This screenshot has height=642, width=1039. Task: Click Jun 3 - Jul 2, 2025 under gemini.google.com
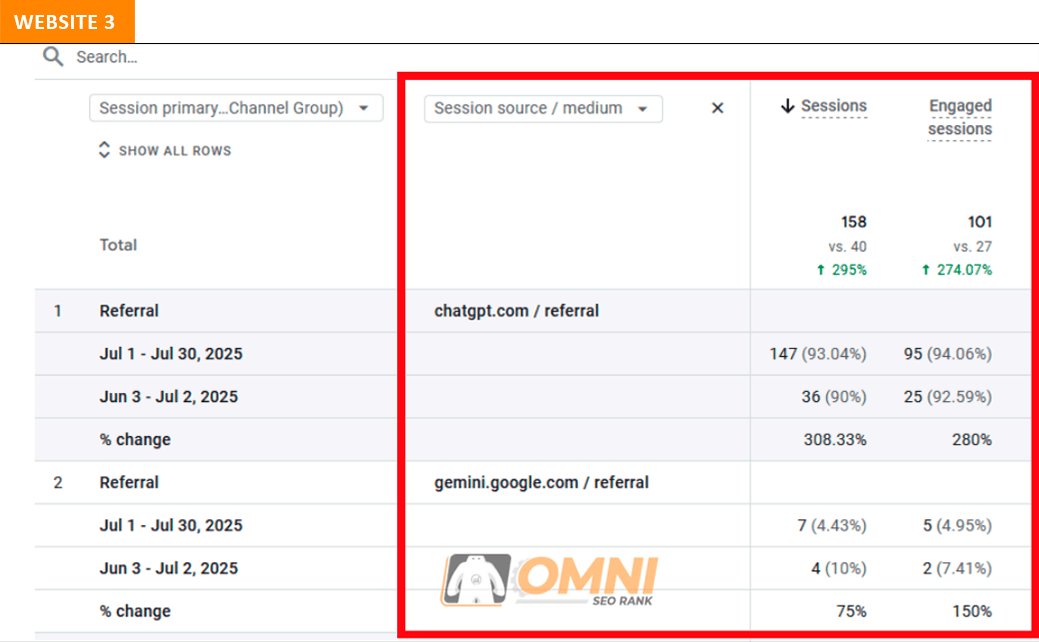[x=168, y=568]
